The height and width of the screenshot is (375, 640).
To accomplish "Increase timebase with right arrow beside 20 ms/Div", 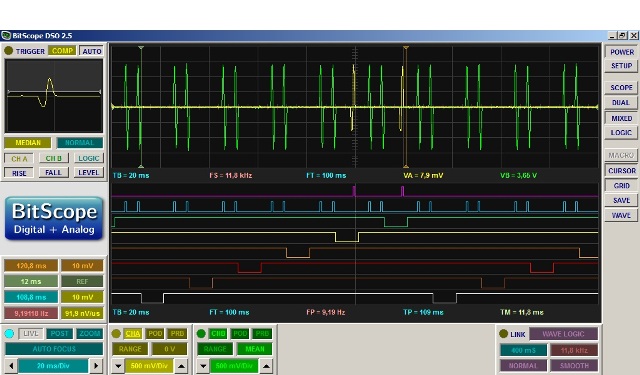I will (96, 365).
